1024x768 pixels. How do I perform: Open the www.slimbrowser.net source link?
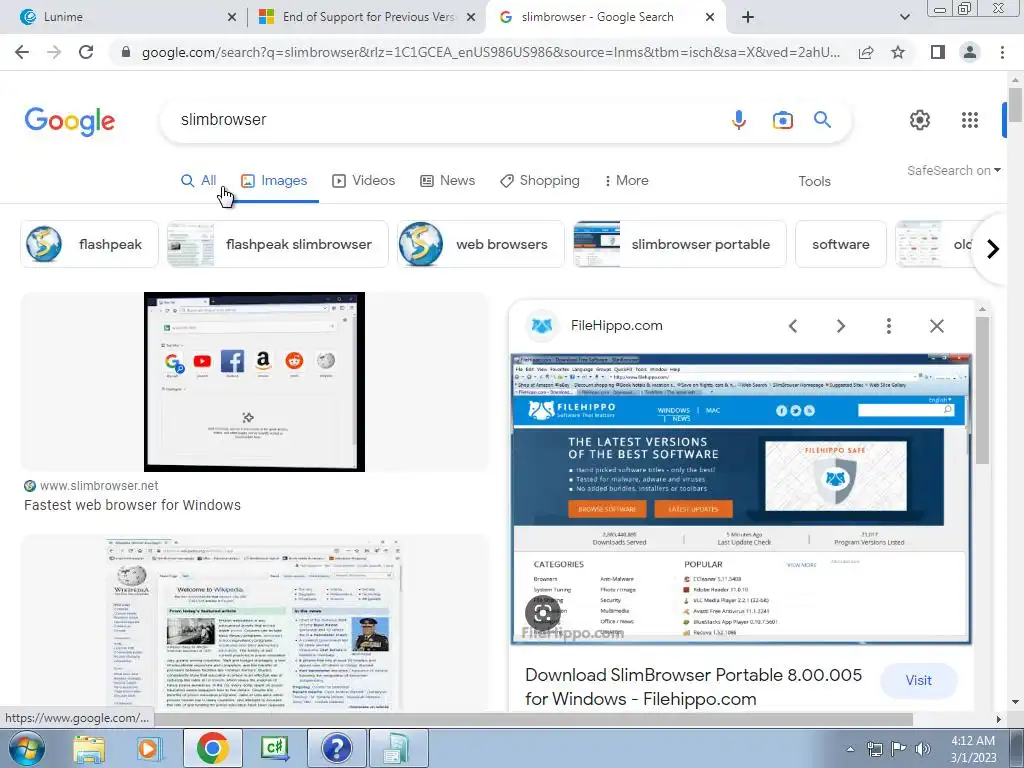click(99, 486)
